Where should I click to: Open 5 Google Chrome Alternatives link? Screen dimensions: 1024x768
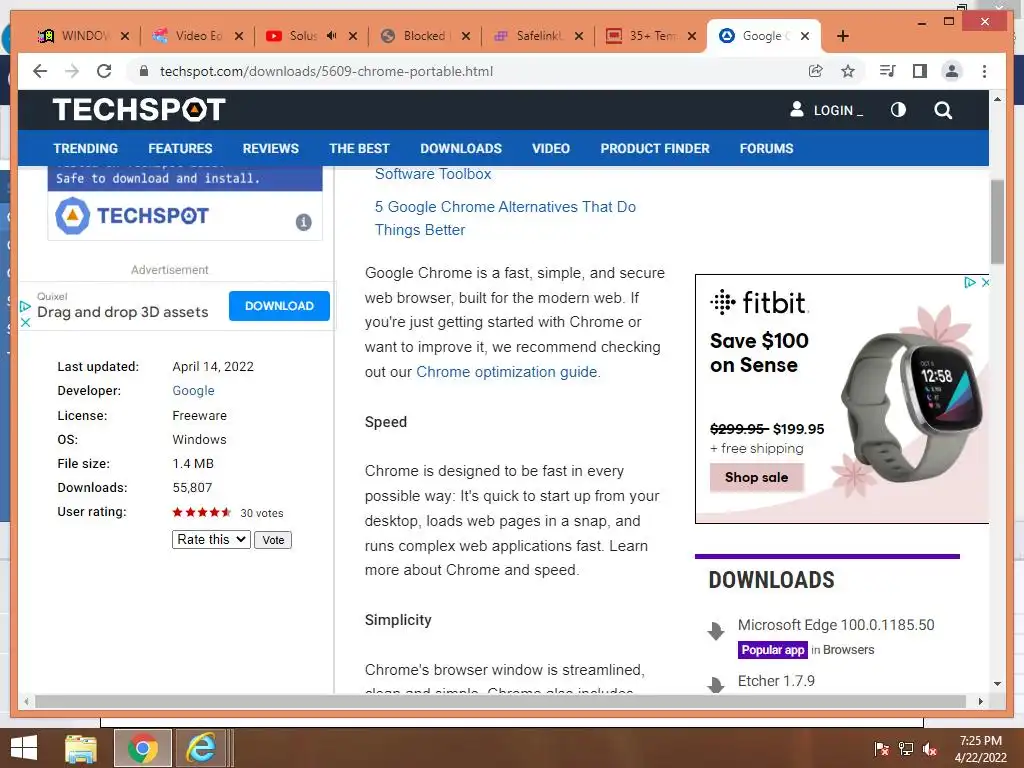(505, 218)
